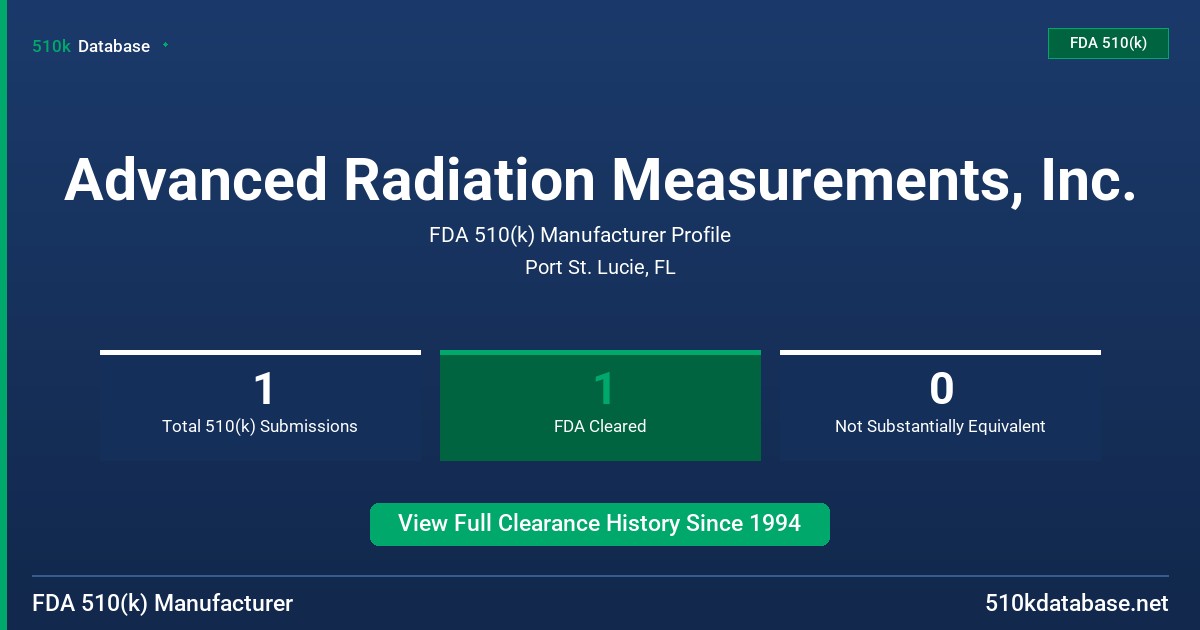Open View Full Clearance History Since 1994
The height and width of the screenshot is (630, 1200).
[600, 524]
